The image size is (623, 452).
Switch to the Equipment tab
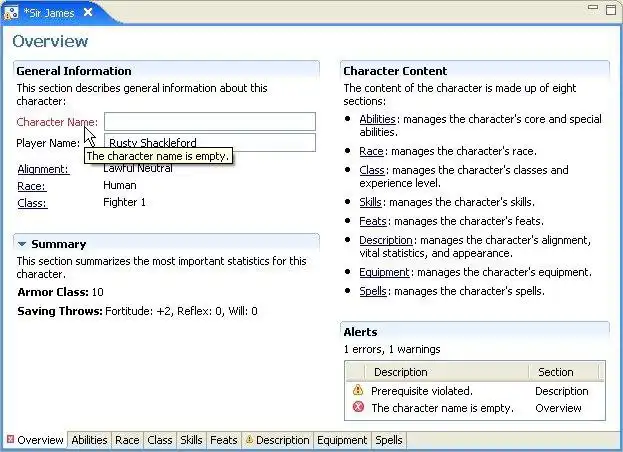point(342,440)
